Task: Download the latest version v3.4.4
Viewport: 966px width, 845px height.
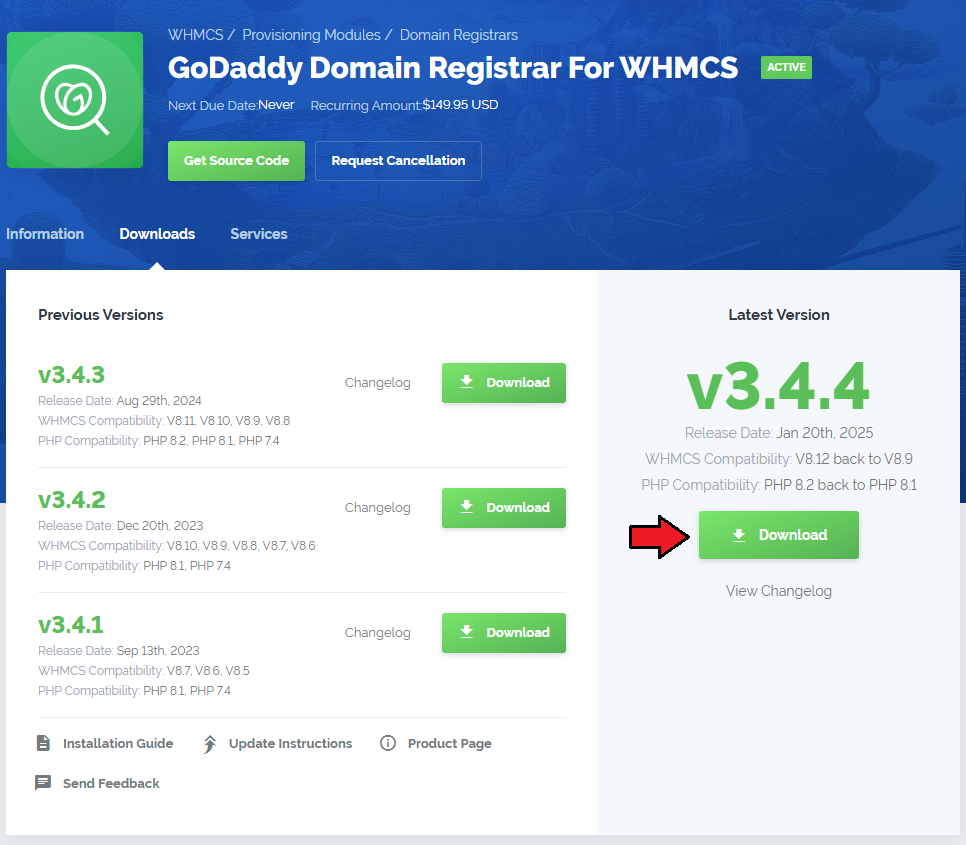Action: 779,535
